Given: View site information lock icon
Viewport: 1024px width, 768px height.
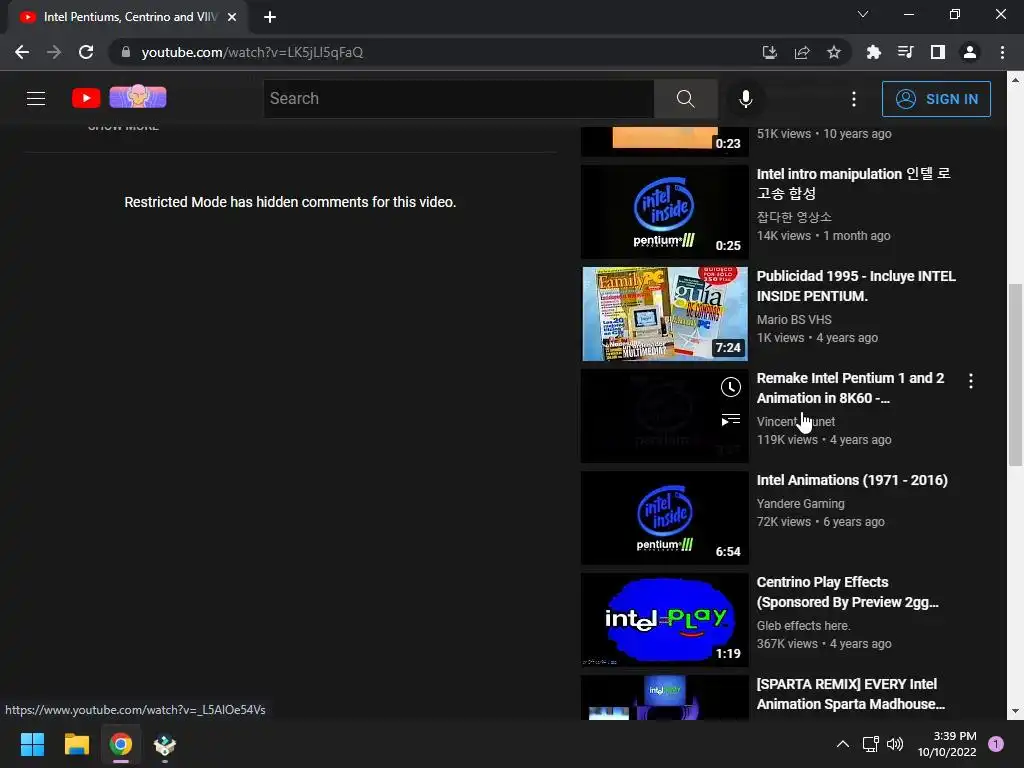Looking at the screenshot, I should coord(126,52).
